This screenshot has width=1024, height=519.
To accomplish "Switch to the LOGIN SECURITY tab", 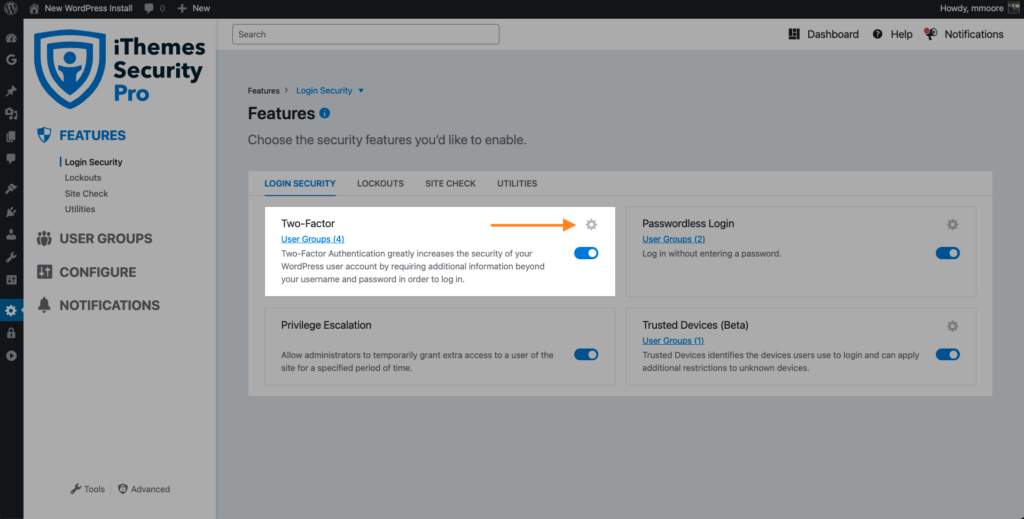I will click(300, 183).
